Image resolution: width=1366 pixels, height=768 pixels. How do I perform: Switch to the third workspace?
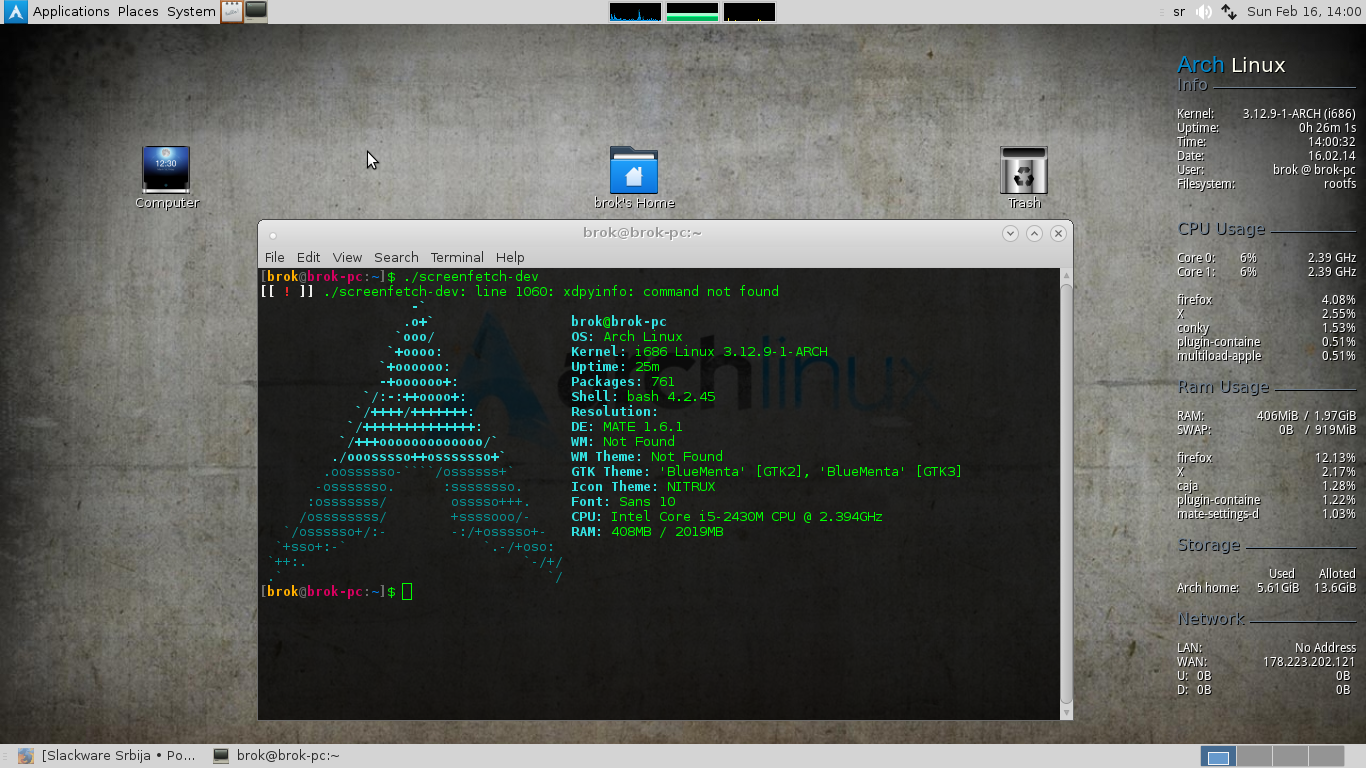[x=1290, y=757]
